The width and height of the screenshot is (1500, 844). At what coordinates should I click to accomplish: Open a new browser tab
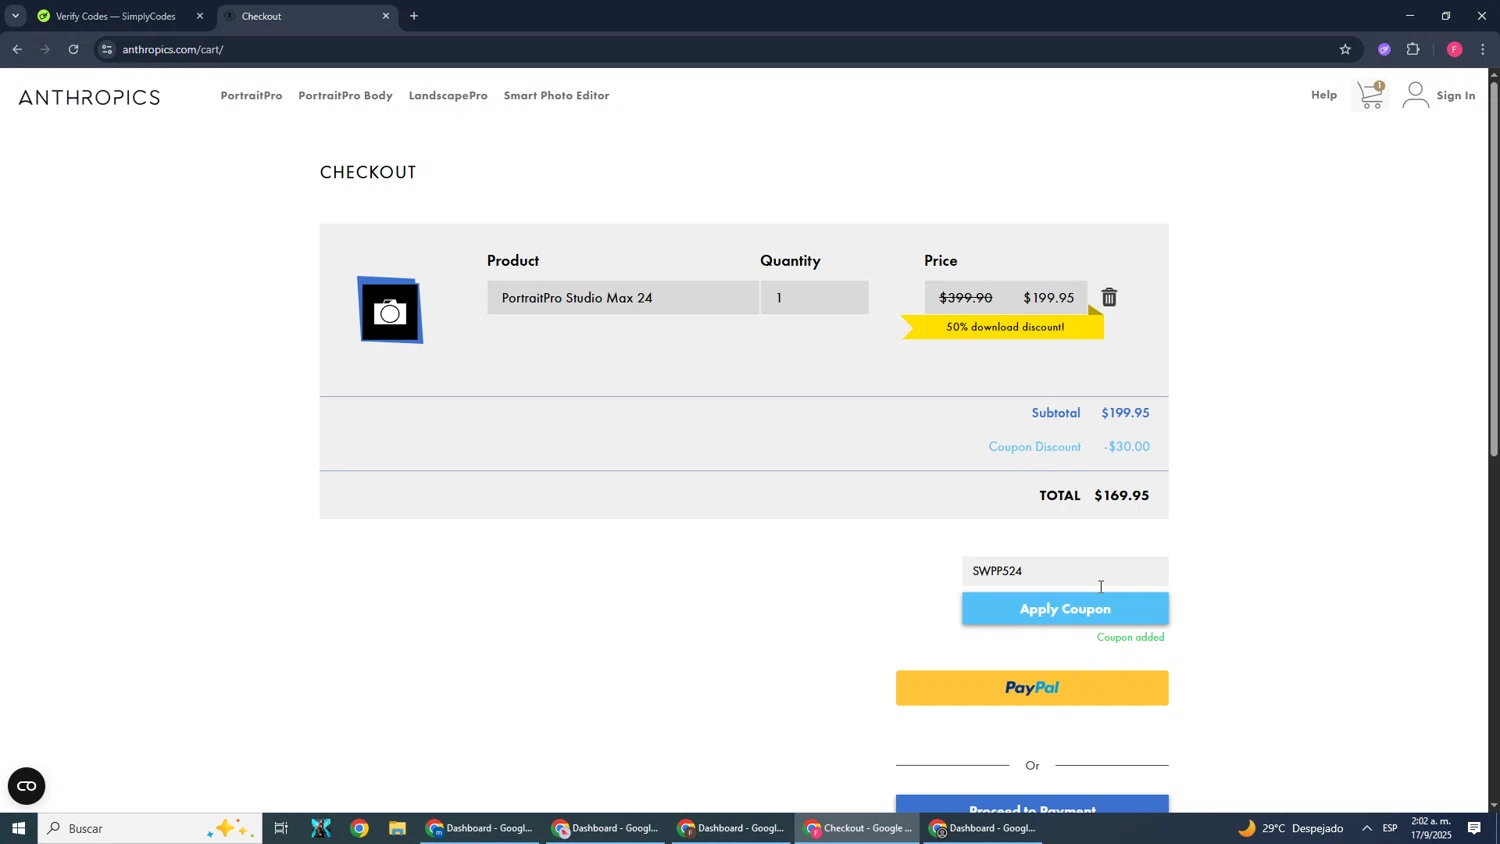[414, 16]
